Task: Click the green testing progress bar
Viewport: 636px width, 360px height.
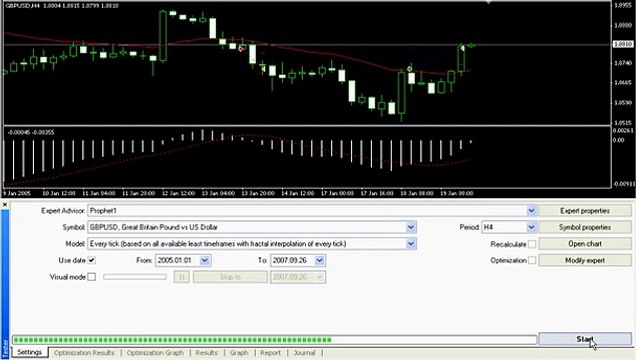Action: [275, 340]
